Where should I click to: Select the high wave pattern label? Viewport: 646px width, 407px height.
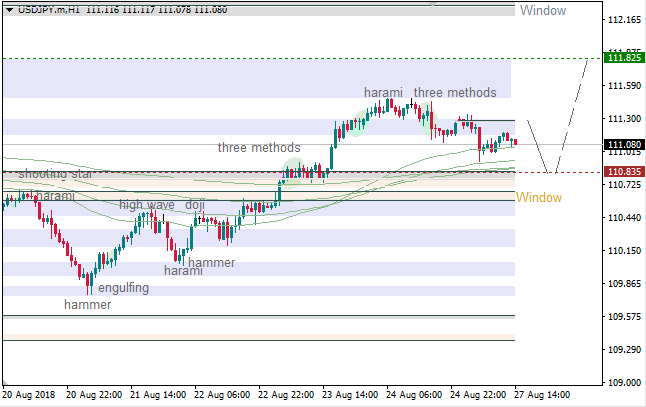(147, 205)
